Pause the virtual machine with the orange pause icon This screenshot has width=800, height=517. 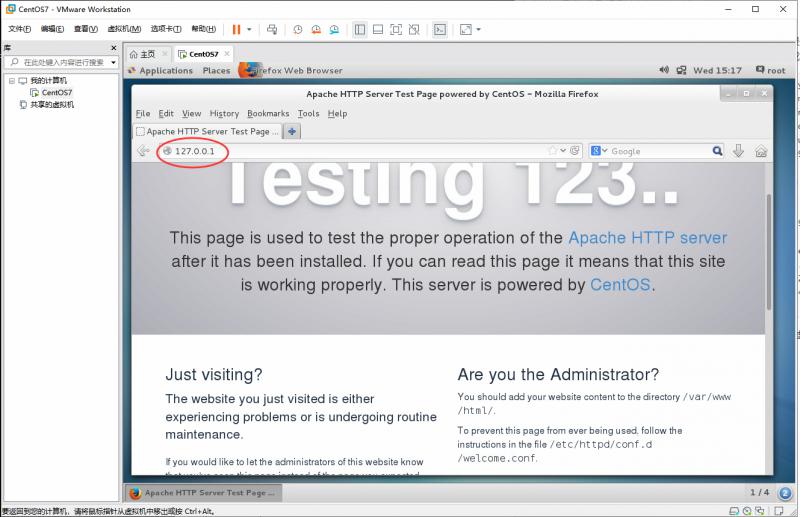[x=236, y=30]
